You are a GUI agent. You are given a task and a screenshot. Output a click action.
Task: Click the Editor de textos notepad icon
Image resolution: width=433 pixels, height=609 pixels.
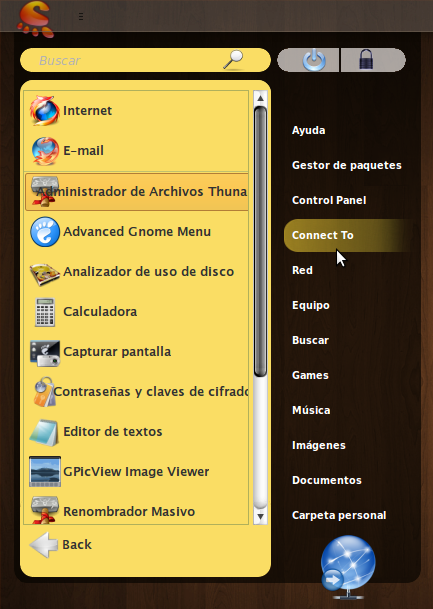point(44,432)
